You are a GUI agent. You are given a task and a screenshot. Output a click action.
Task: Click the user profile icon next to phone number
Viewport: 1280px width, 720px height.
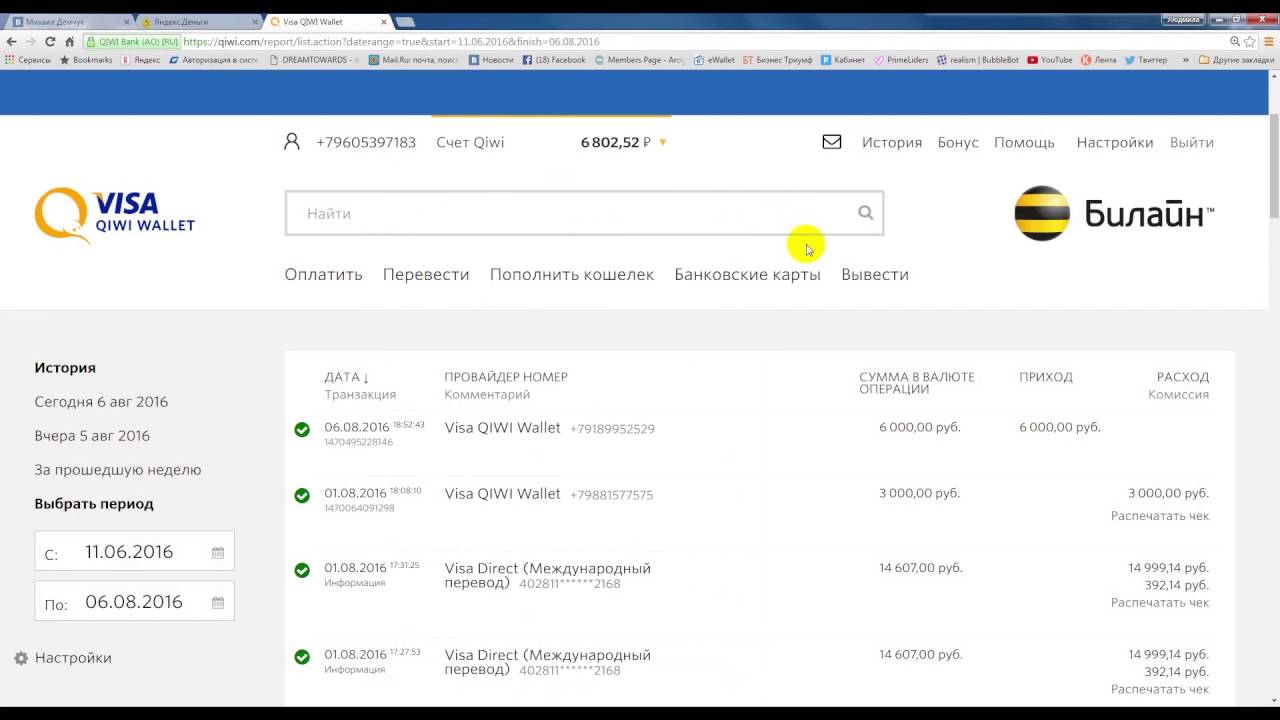pos(292,142)
